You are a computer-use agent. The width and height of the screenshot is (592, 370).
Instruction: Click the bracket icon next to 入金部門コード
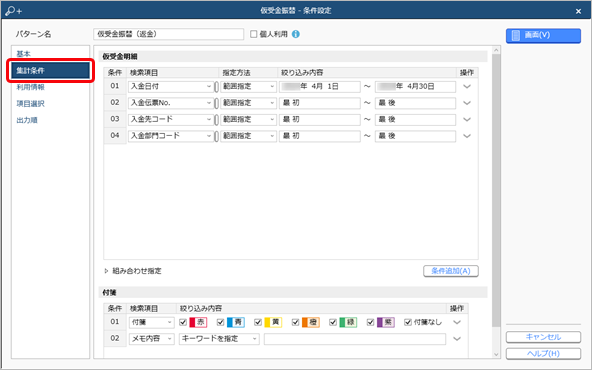coord(216,136)
